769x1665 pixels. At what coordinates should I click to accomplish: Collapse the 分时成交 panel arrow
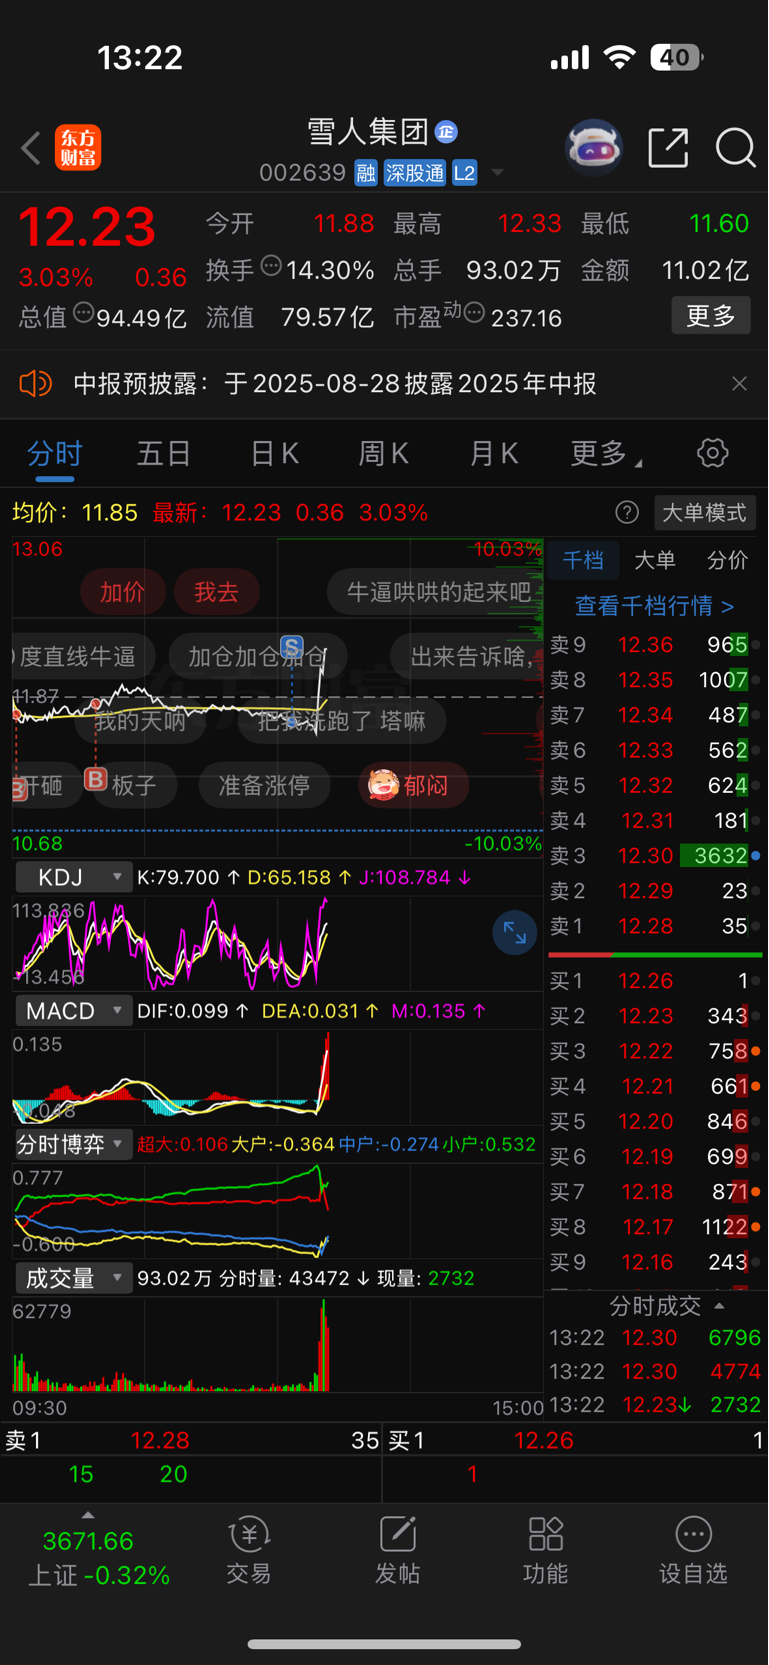pyautogui.click(x=719, y=1306)
